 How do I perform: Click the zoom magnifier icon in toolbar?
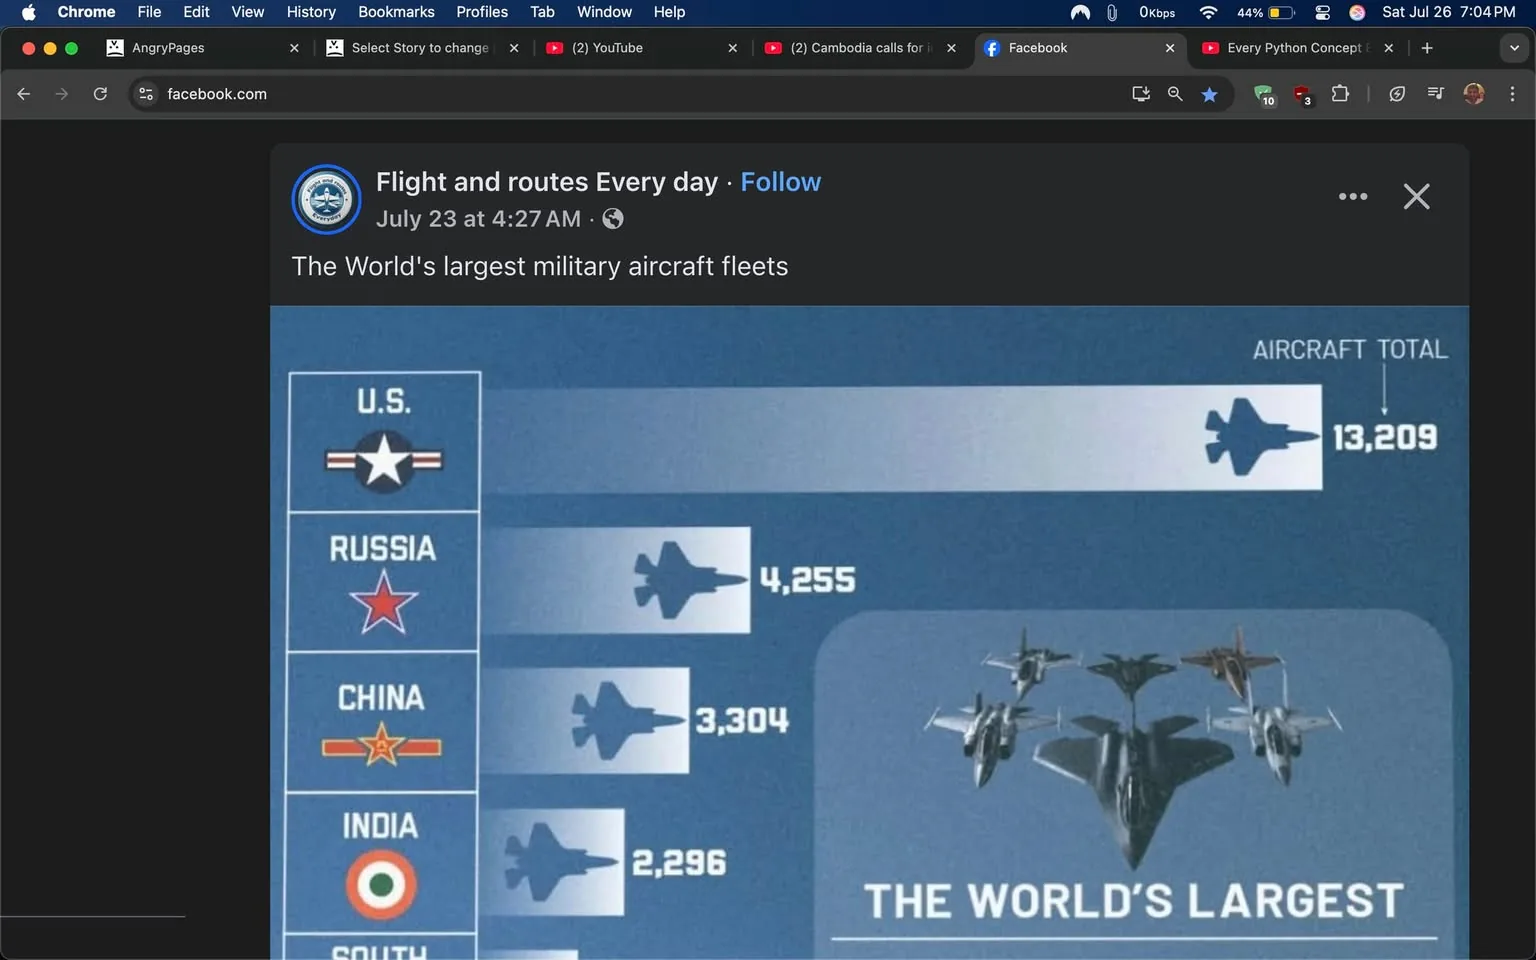point(1174,93)
